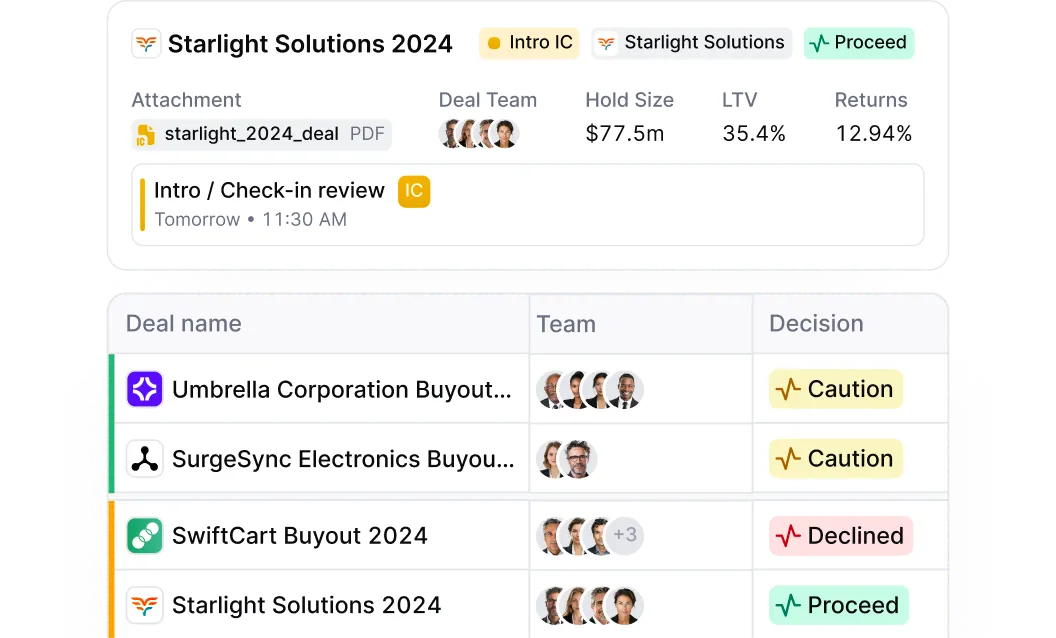Toggle the Proceed decision on Starlight Solutions row
The image size is (1056, 638).
(x=838, y=605)
